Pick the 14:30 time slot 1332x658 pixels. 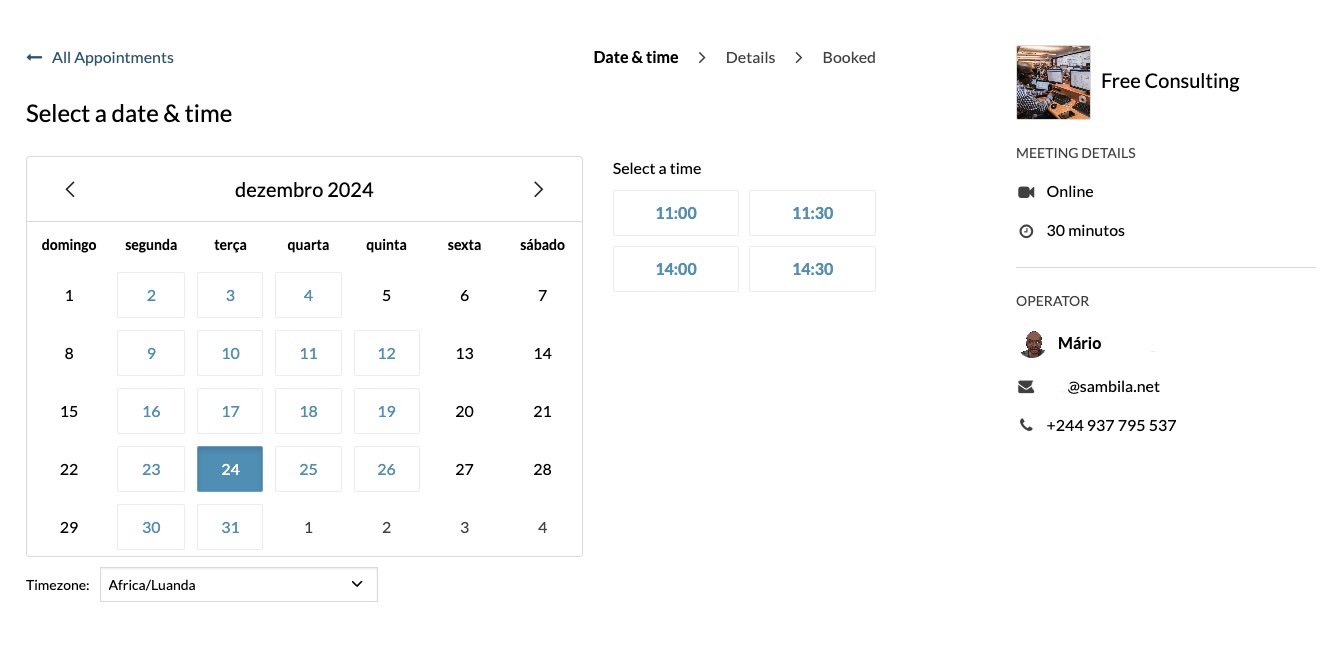tap(812, 269)
